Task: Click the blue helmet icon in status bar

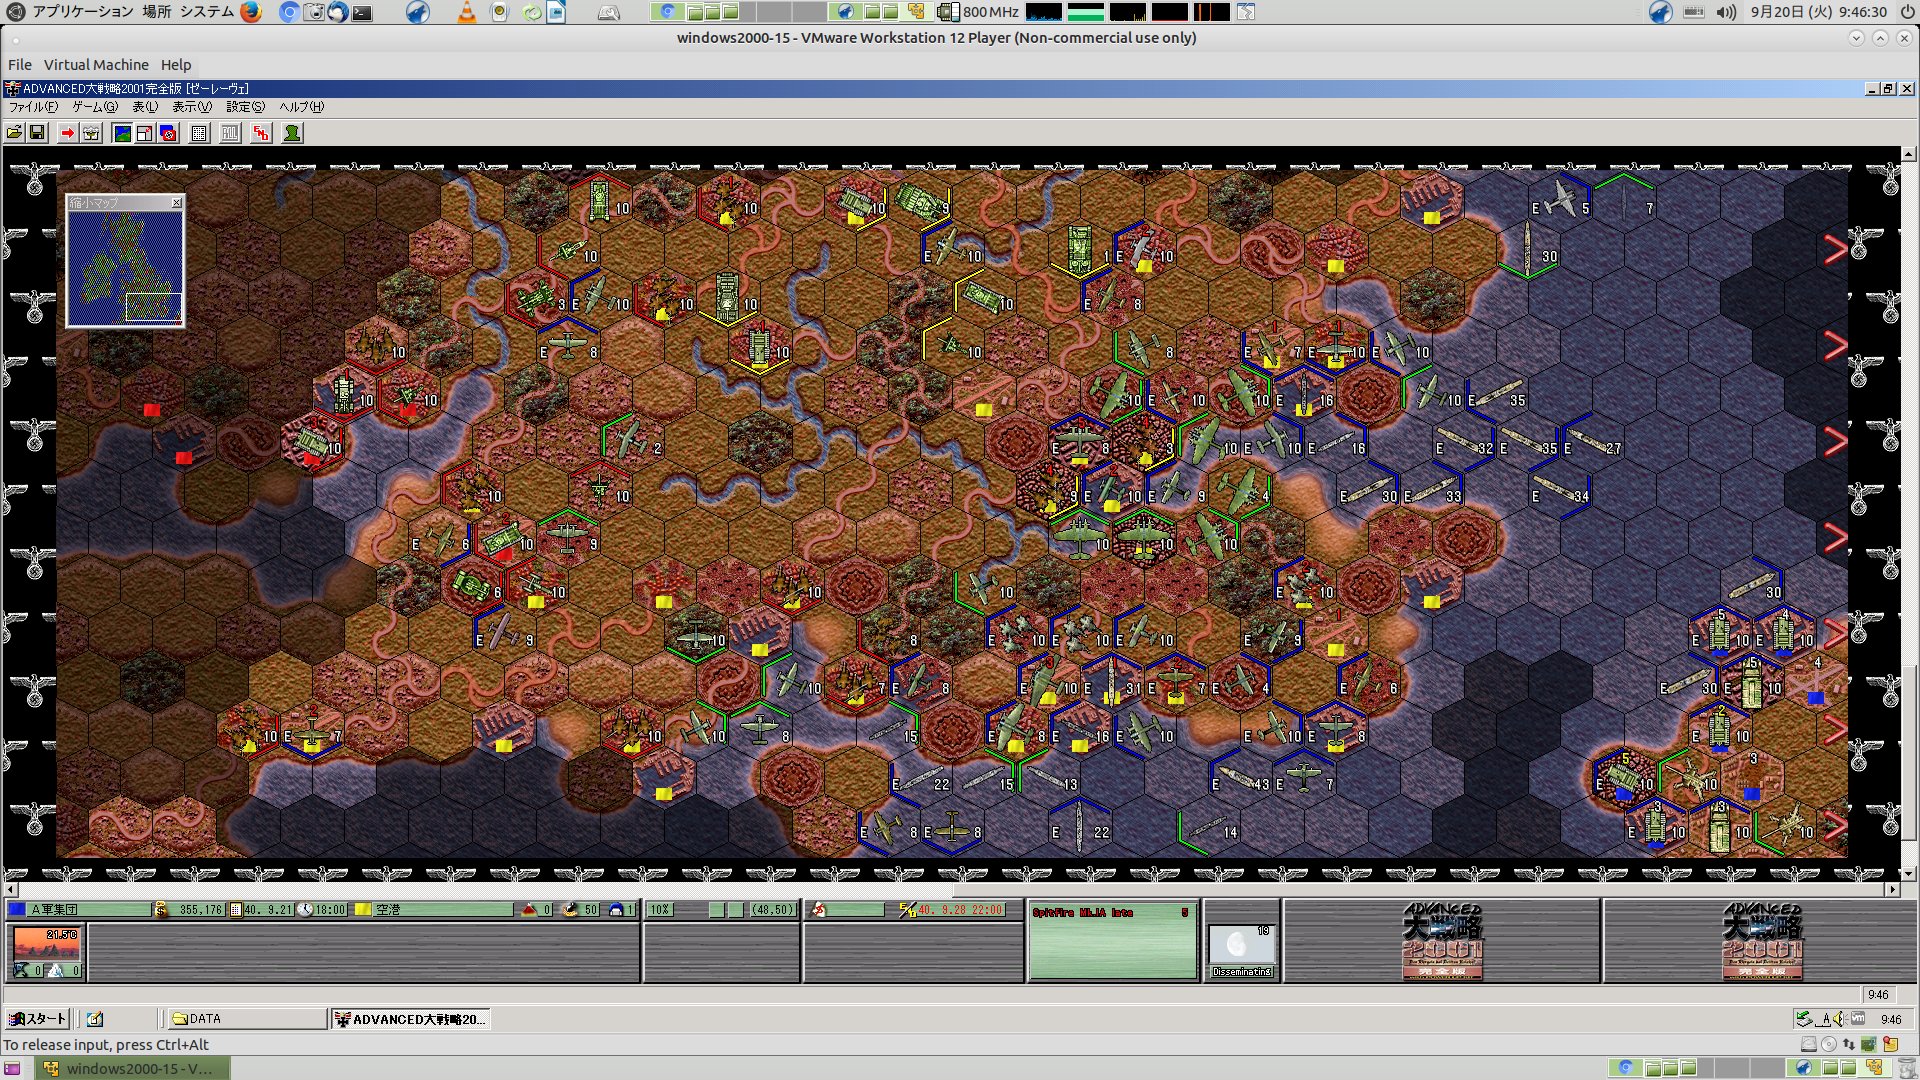Action: 616,910
